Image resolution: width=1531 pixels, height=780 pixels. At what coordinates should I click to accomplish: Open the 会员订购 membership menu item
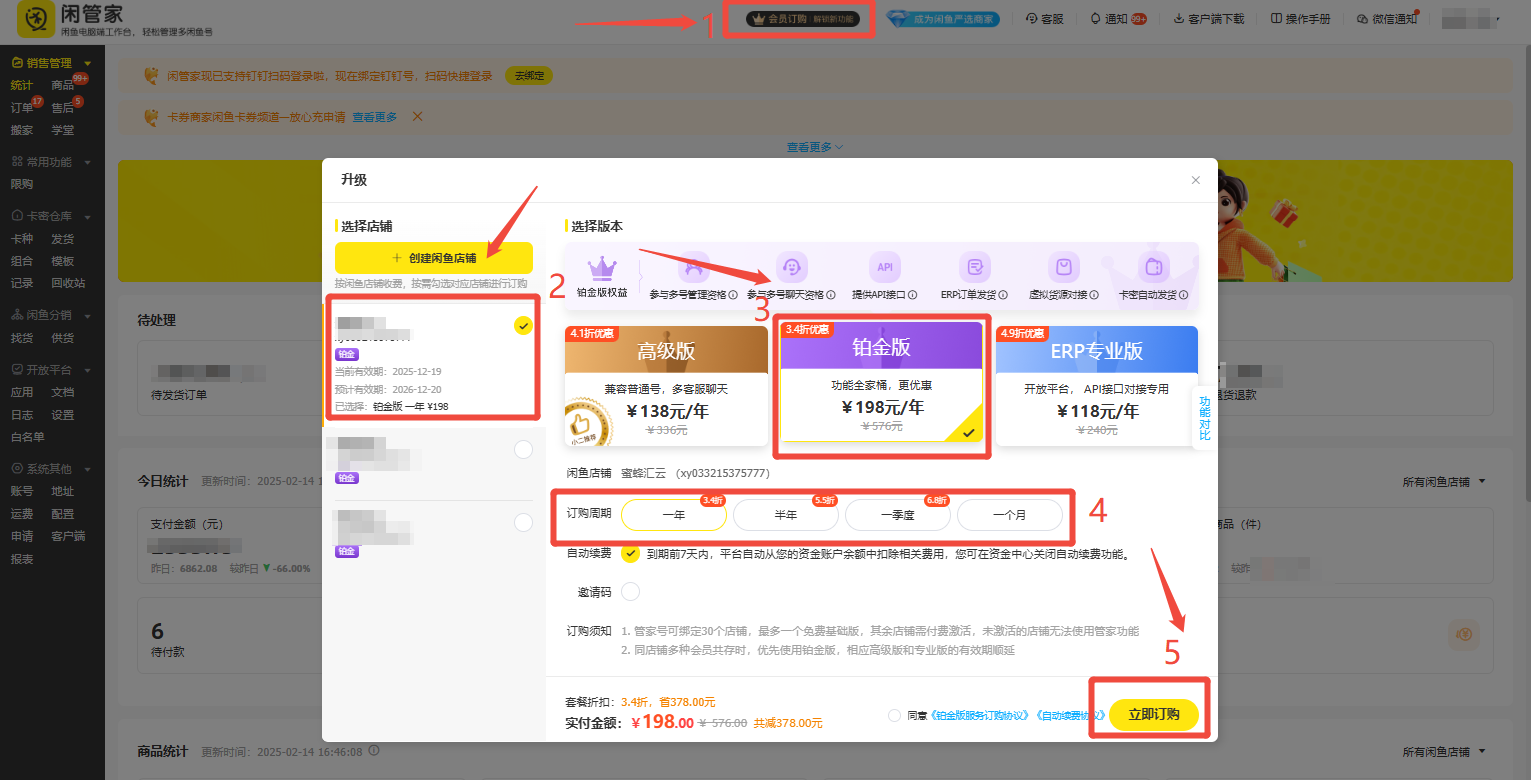tap(797, 17)
